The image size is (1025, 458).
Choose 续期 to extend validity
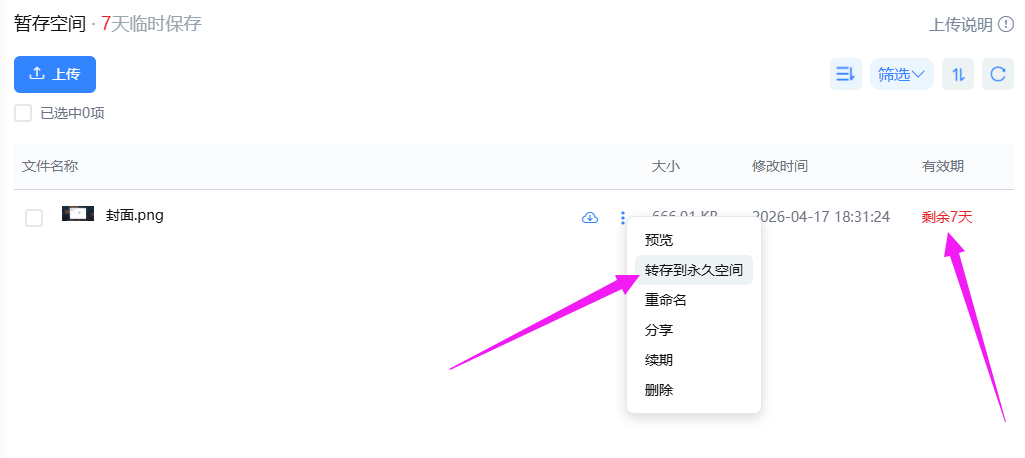[659, 360]
